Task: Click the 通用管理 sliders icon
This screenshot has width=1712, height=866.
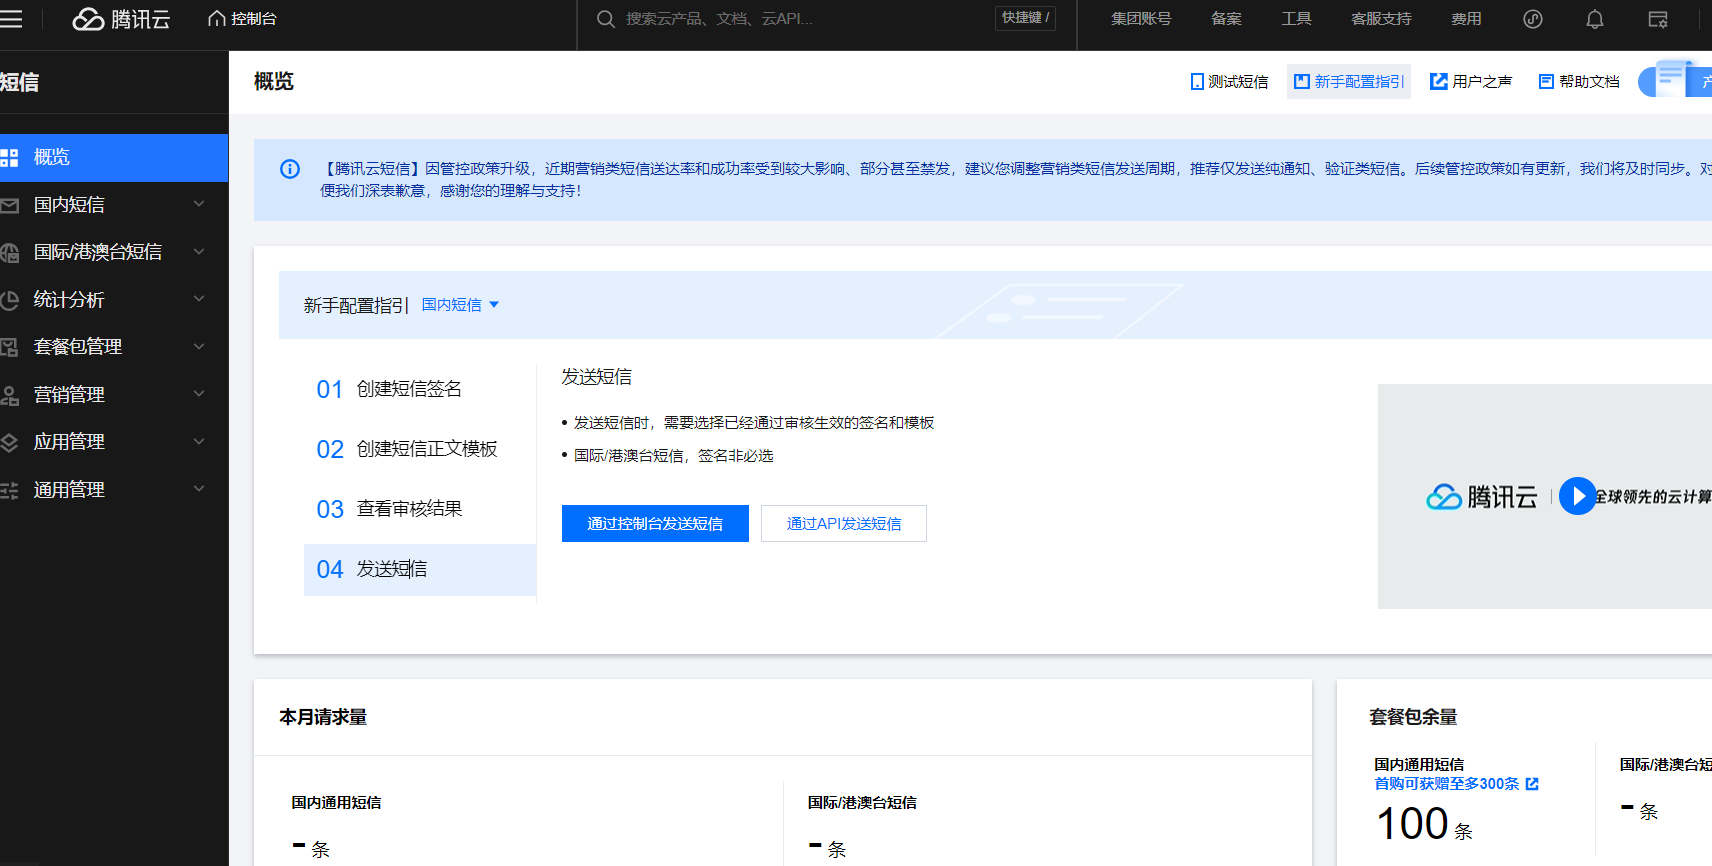Action: tap(9, 490)
